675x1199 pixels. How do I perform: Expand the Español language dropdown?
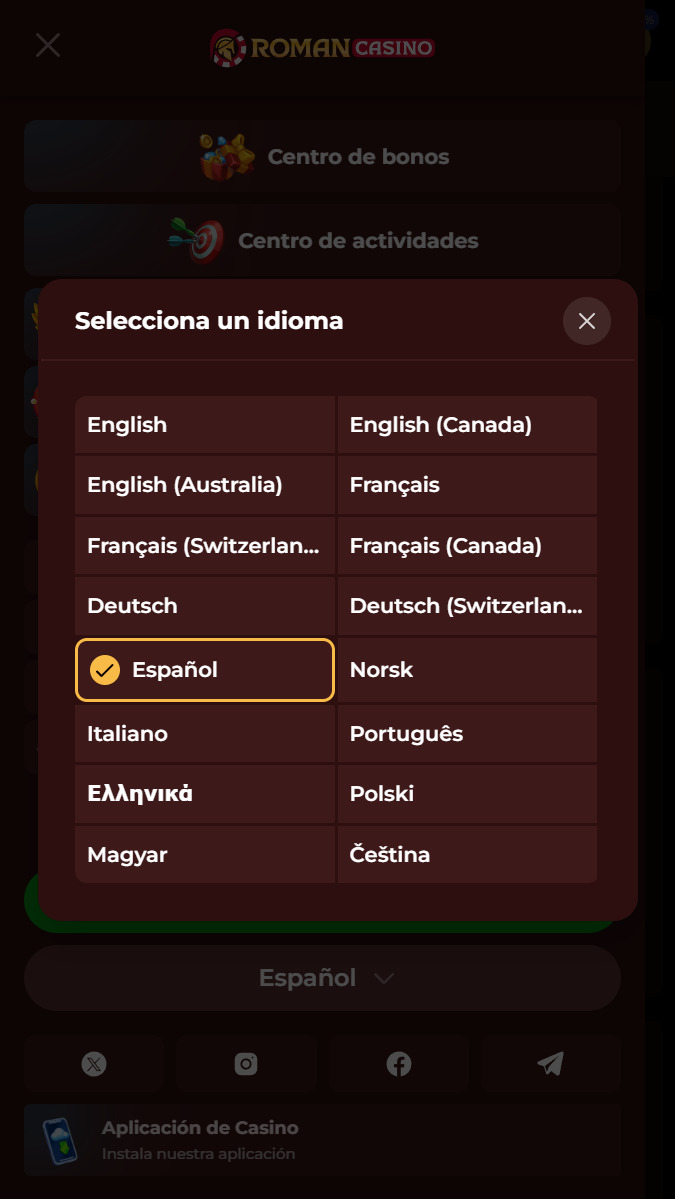[322, 978]
